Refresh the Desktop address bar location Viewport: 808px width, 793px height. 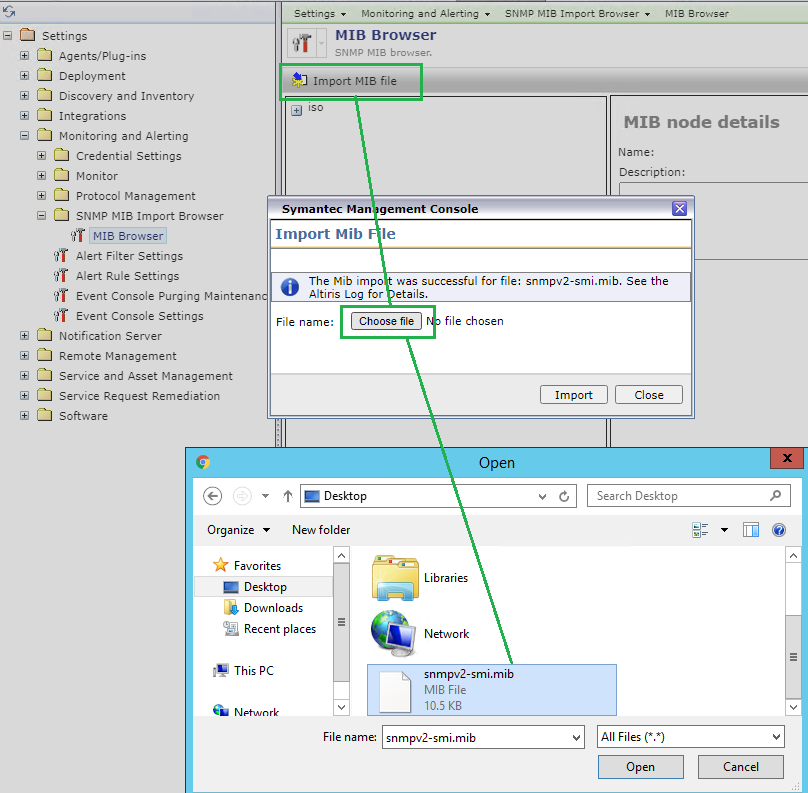pos(565,496)
